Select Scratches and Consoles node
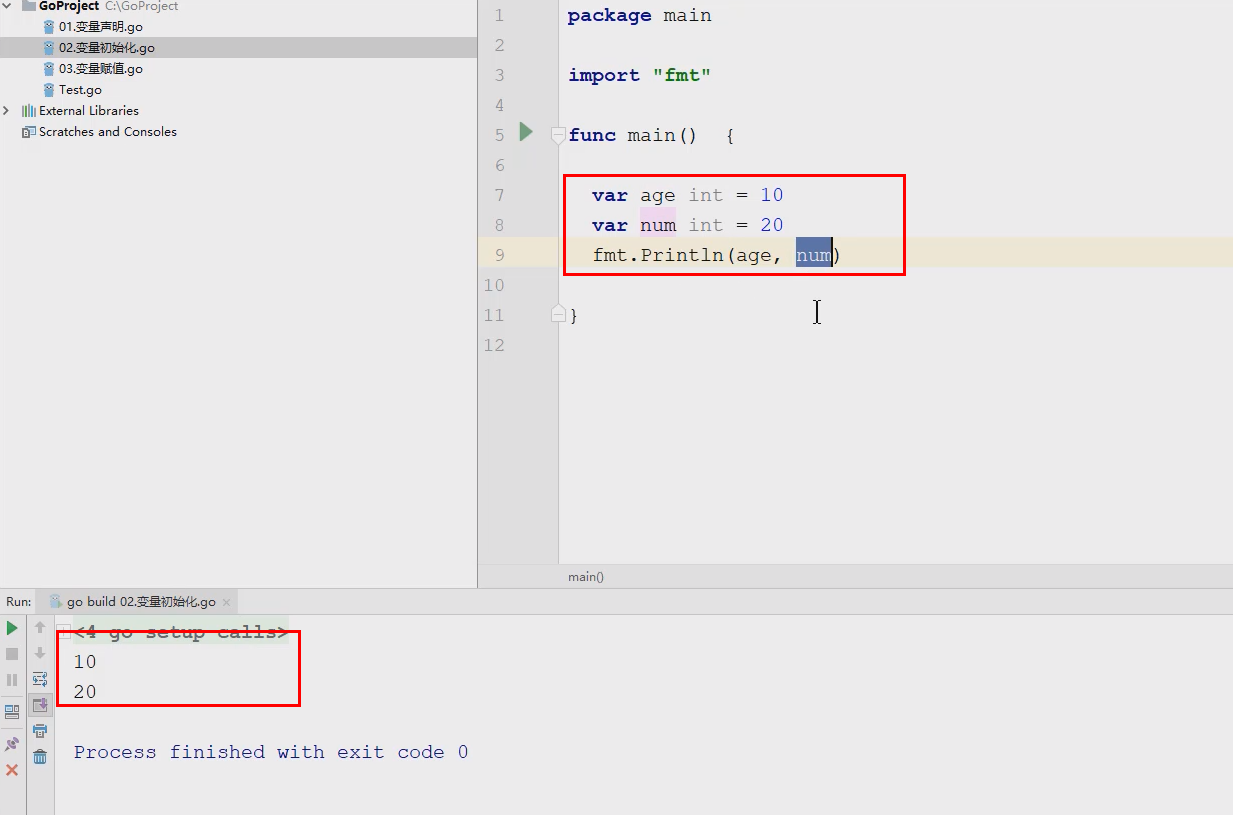 point(107,132)
